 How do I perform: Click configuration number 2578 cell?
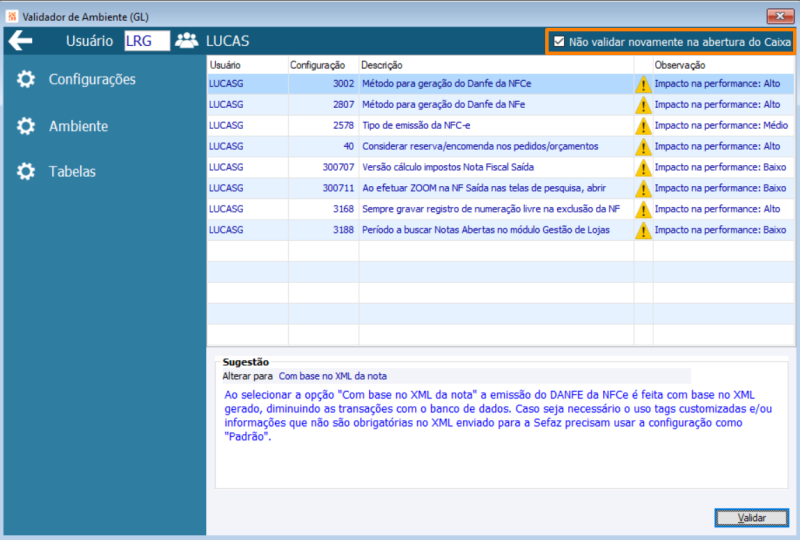point(323,126)
